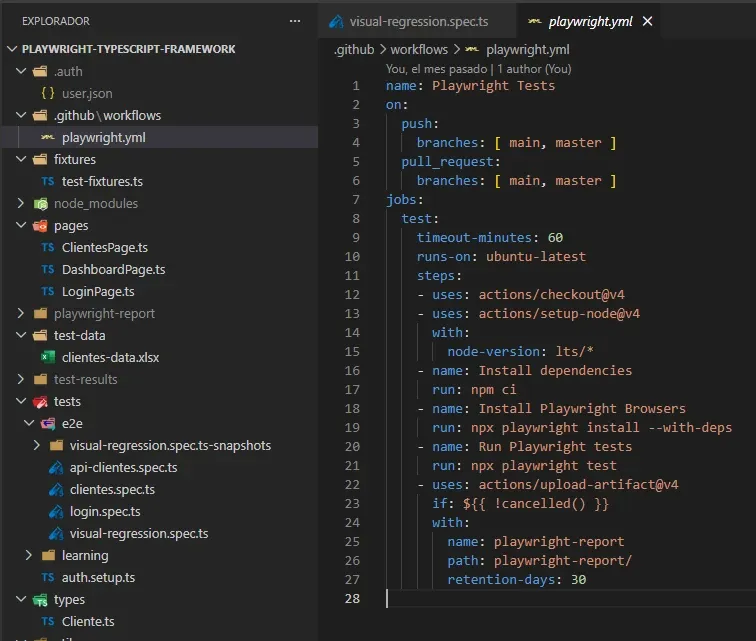Click the red pages folder icon

point(40,225)
